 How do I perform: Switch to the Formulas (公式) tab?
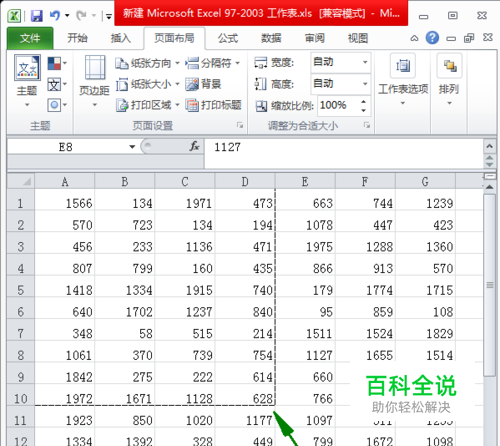point(228,38)
